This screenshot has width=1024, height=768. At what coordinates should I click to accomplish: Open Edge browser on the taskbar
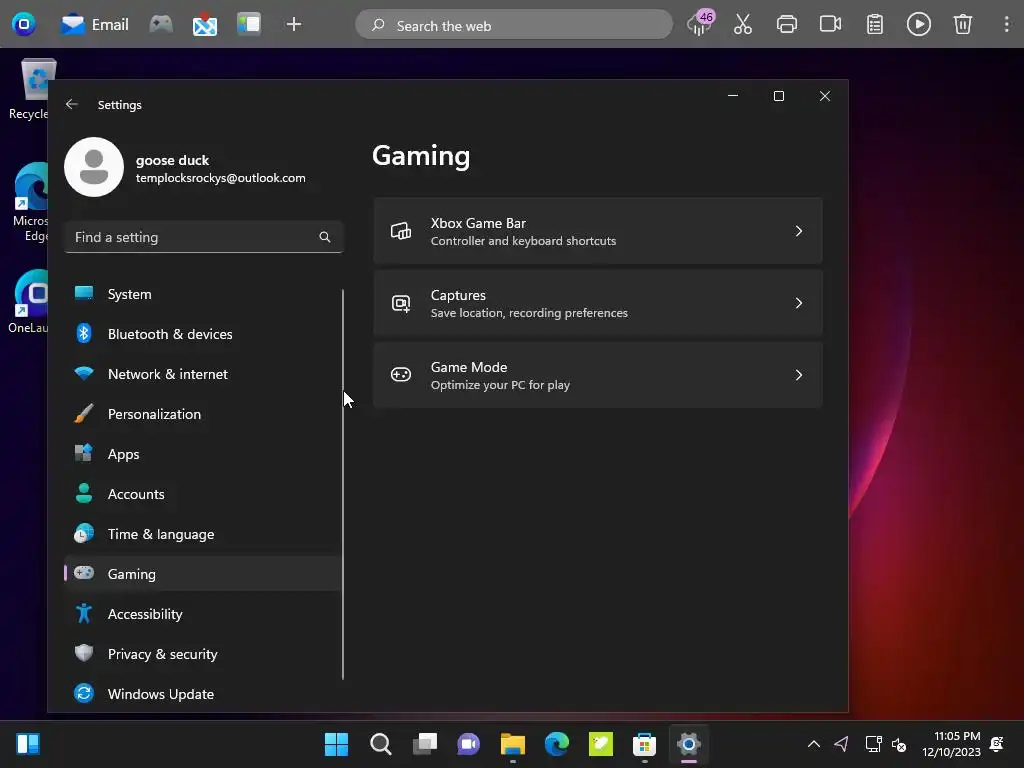(556, 744)
